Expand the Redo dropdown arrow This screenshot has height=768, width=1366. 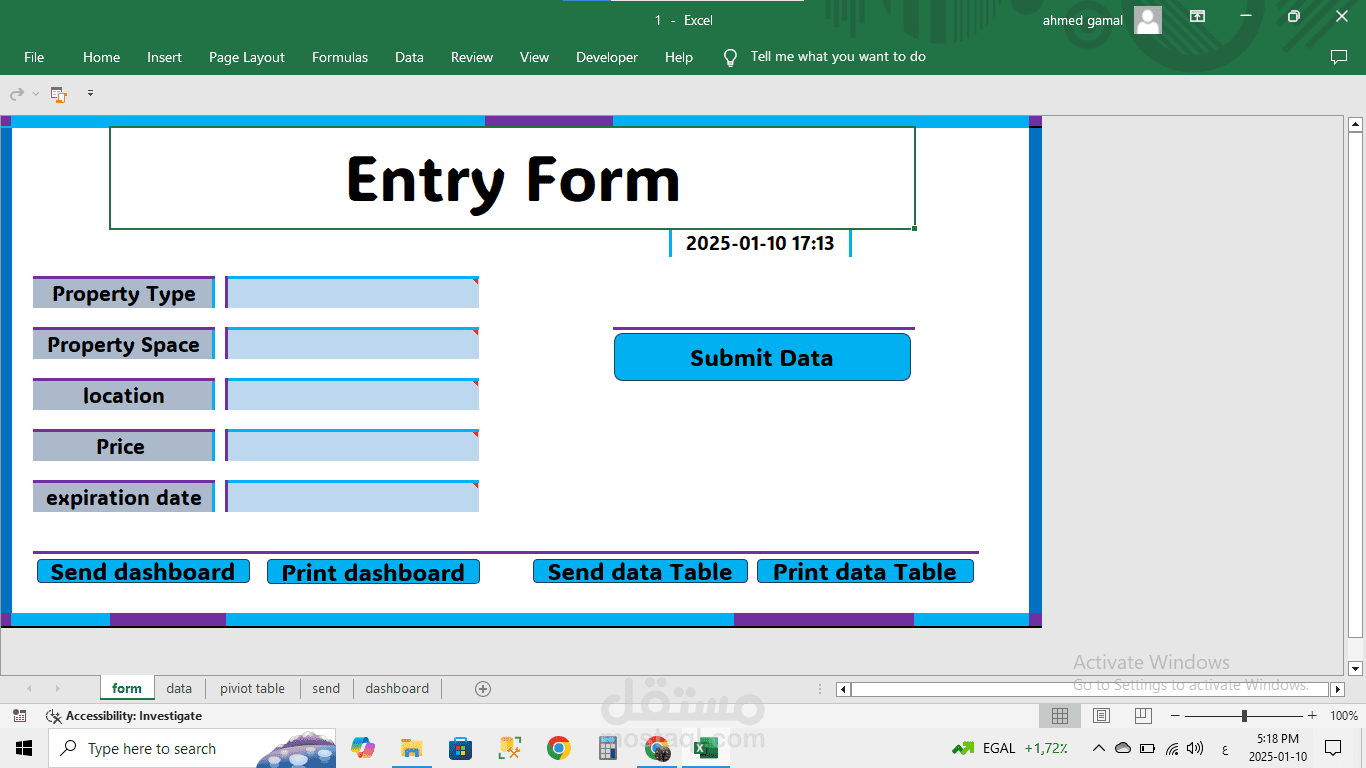(x=36, y=93)
